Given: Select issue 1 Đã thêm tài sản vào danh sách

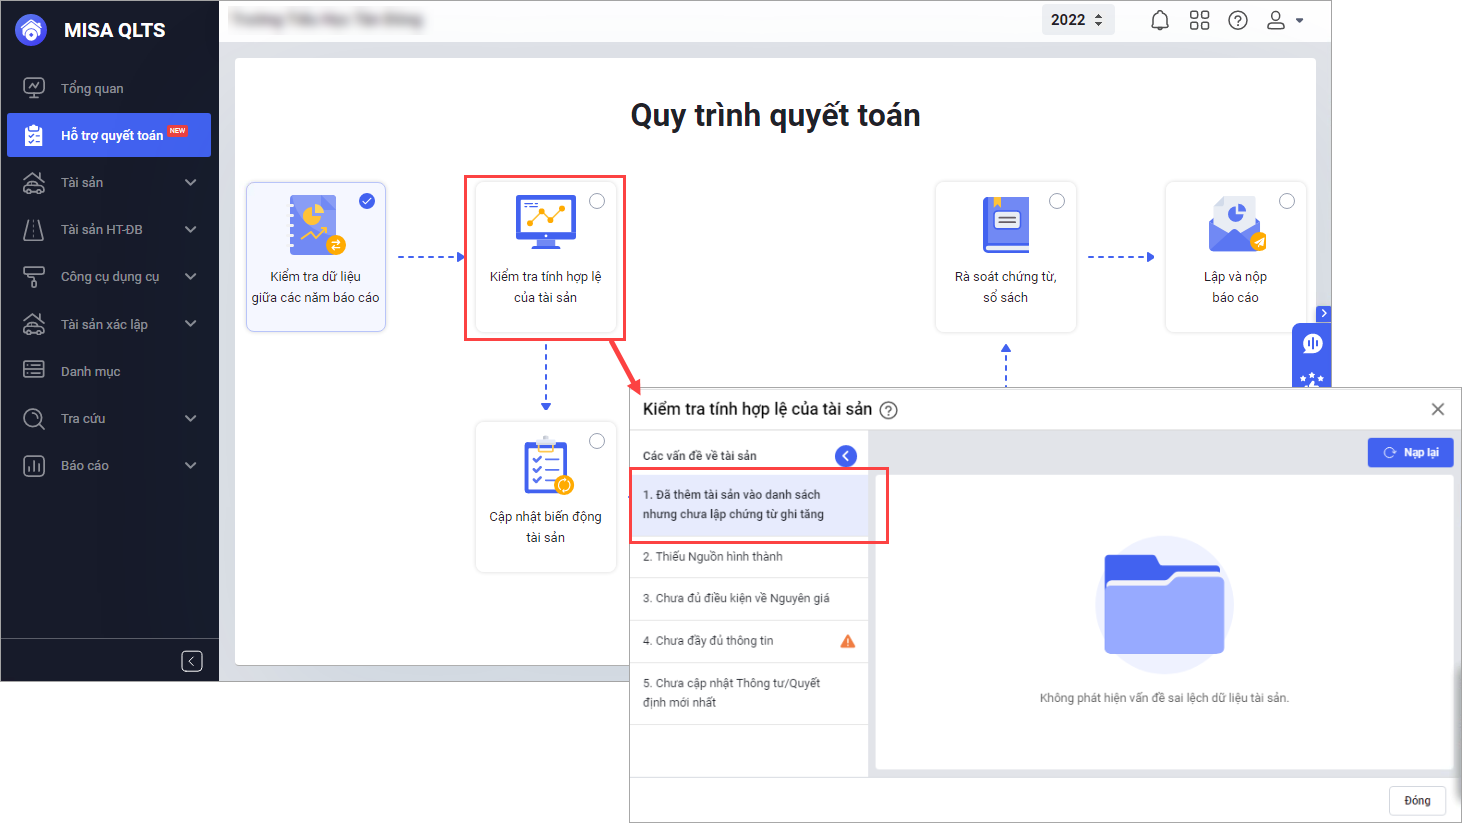Looking at the screenshot, I should coord(749,505).
